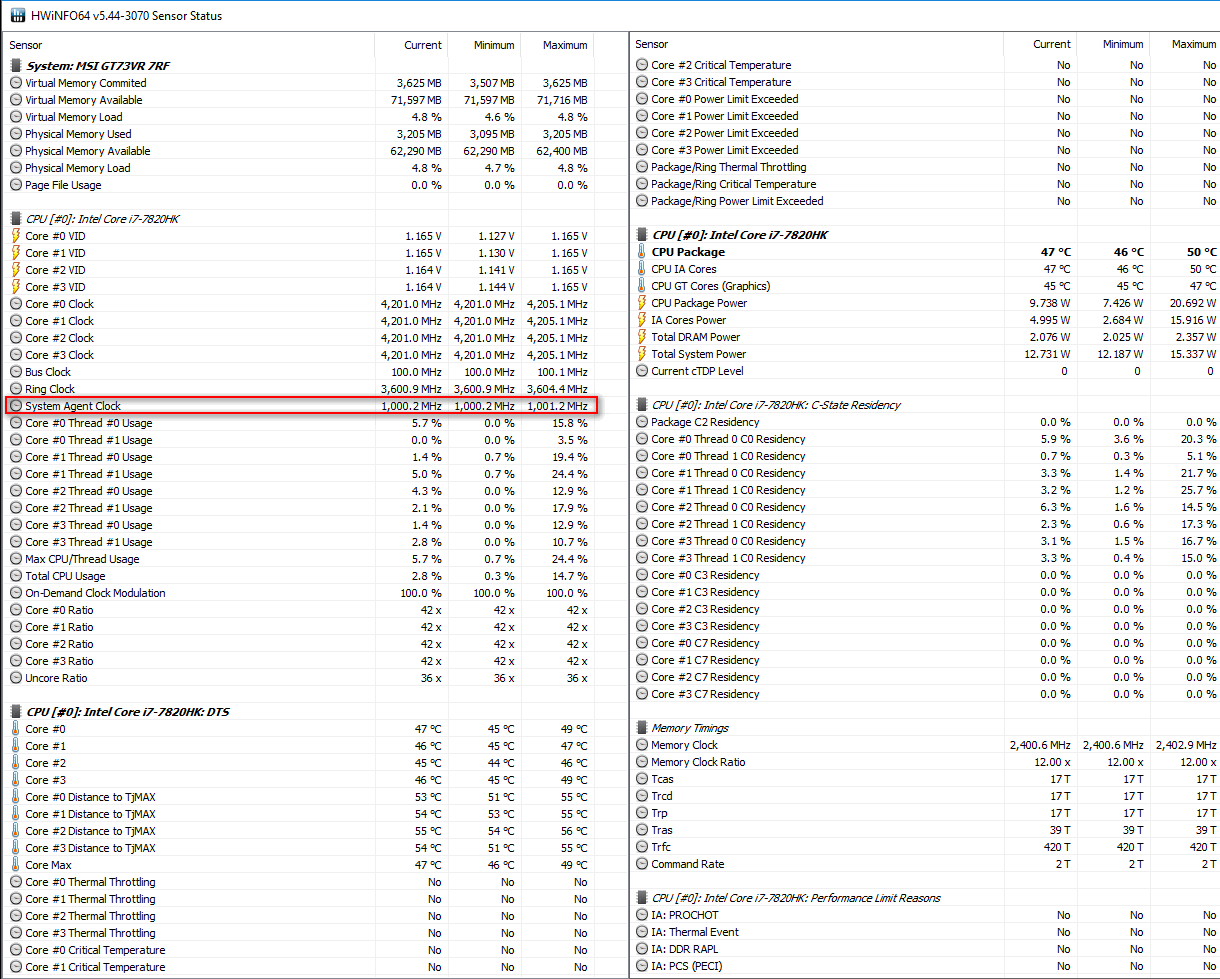Select the IA: DDR RAPL row

(x=925, y=949)
